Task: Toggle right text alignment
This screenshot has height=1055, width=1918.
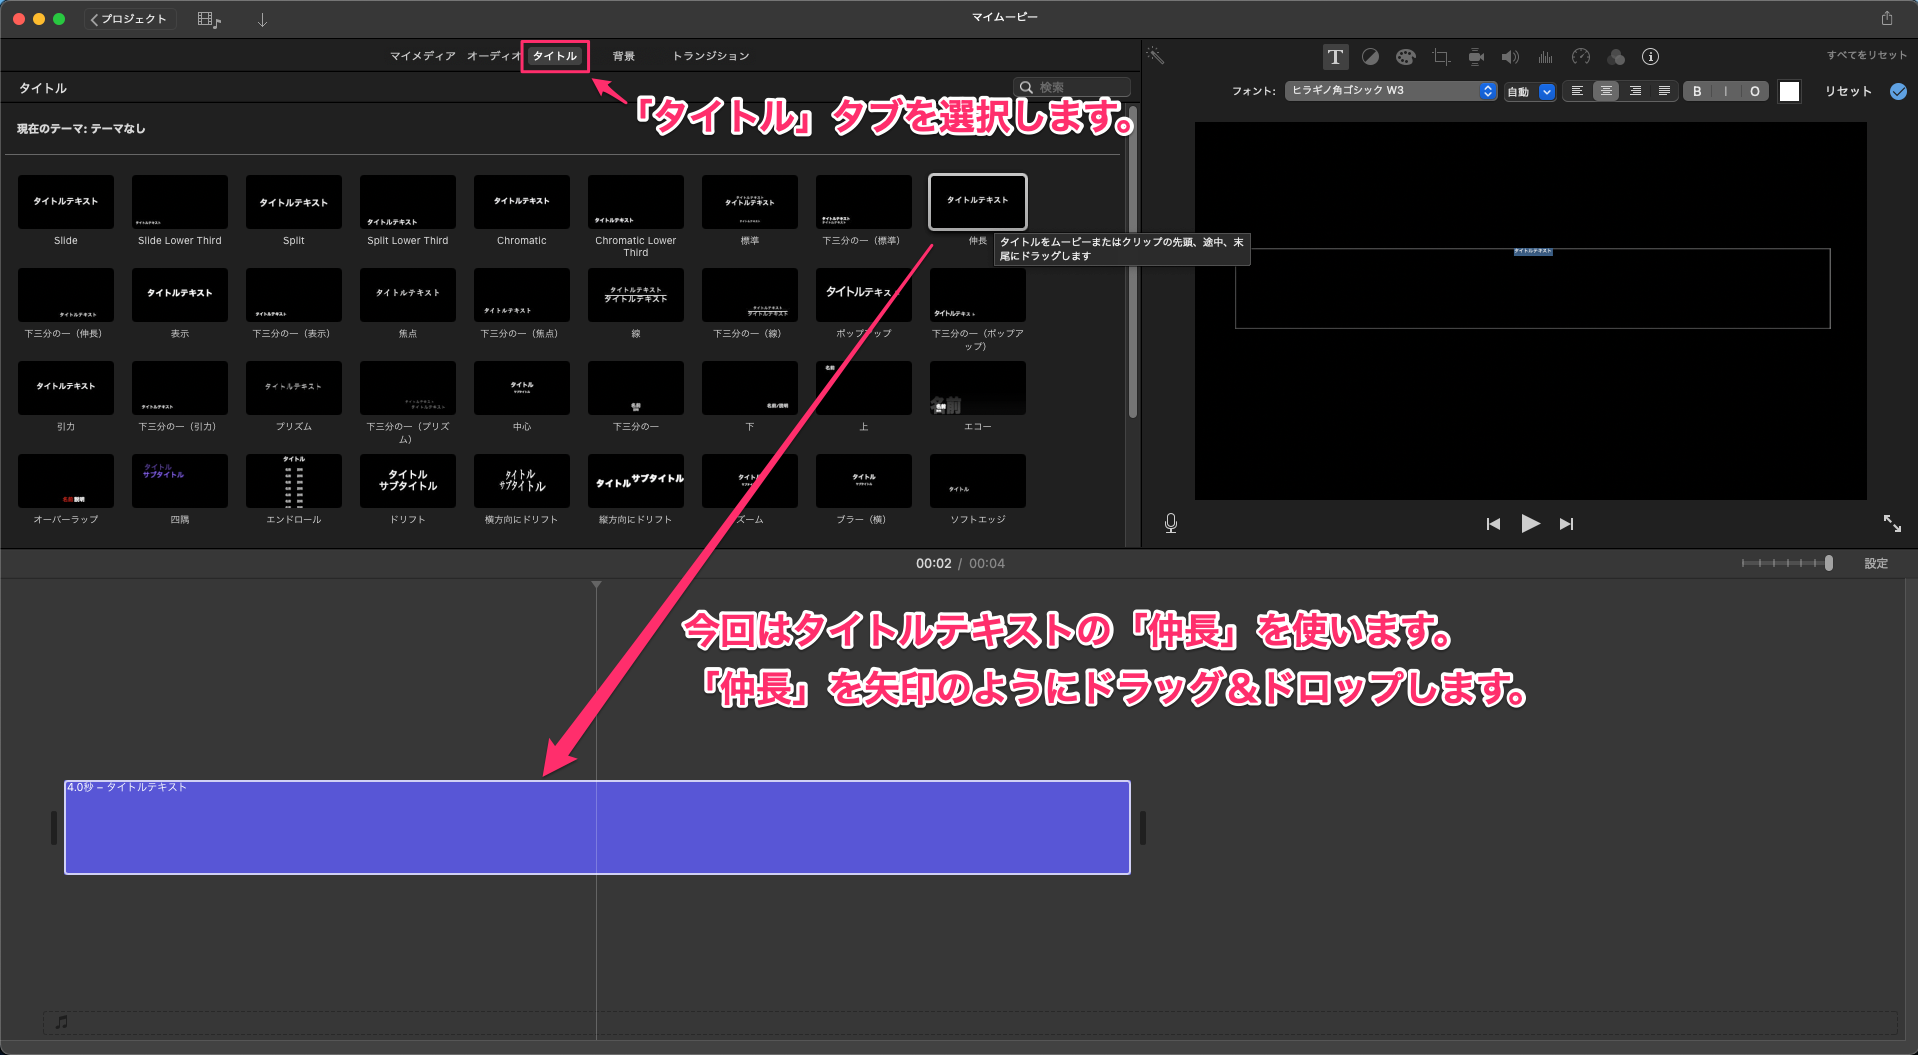Action: [x=1635, y=91]
